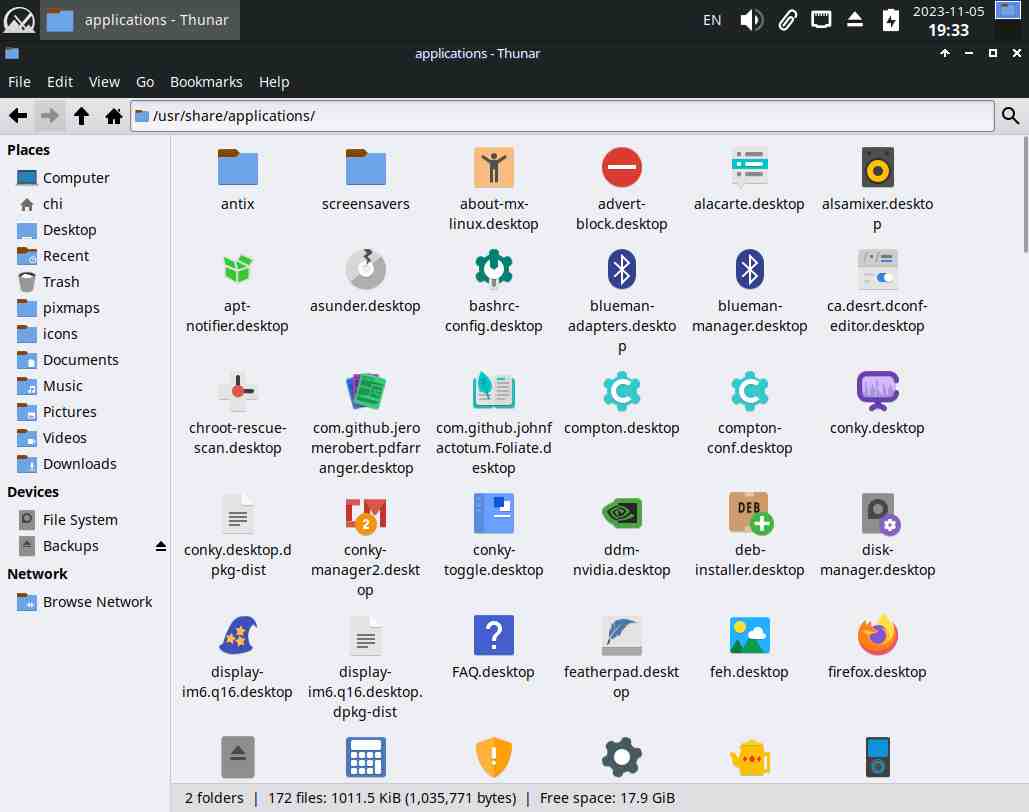Select about-mx-linux.desktop file icon
Image resolution: width=1029 pixels, height=812 pixels.
[x=494, y=167]
